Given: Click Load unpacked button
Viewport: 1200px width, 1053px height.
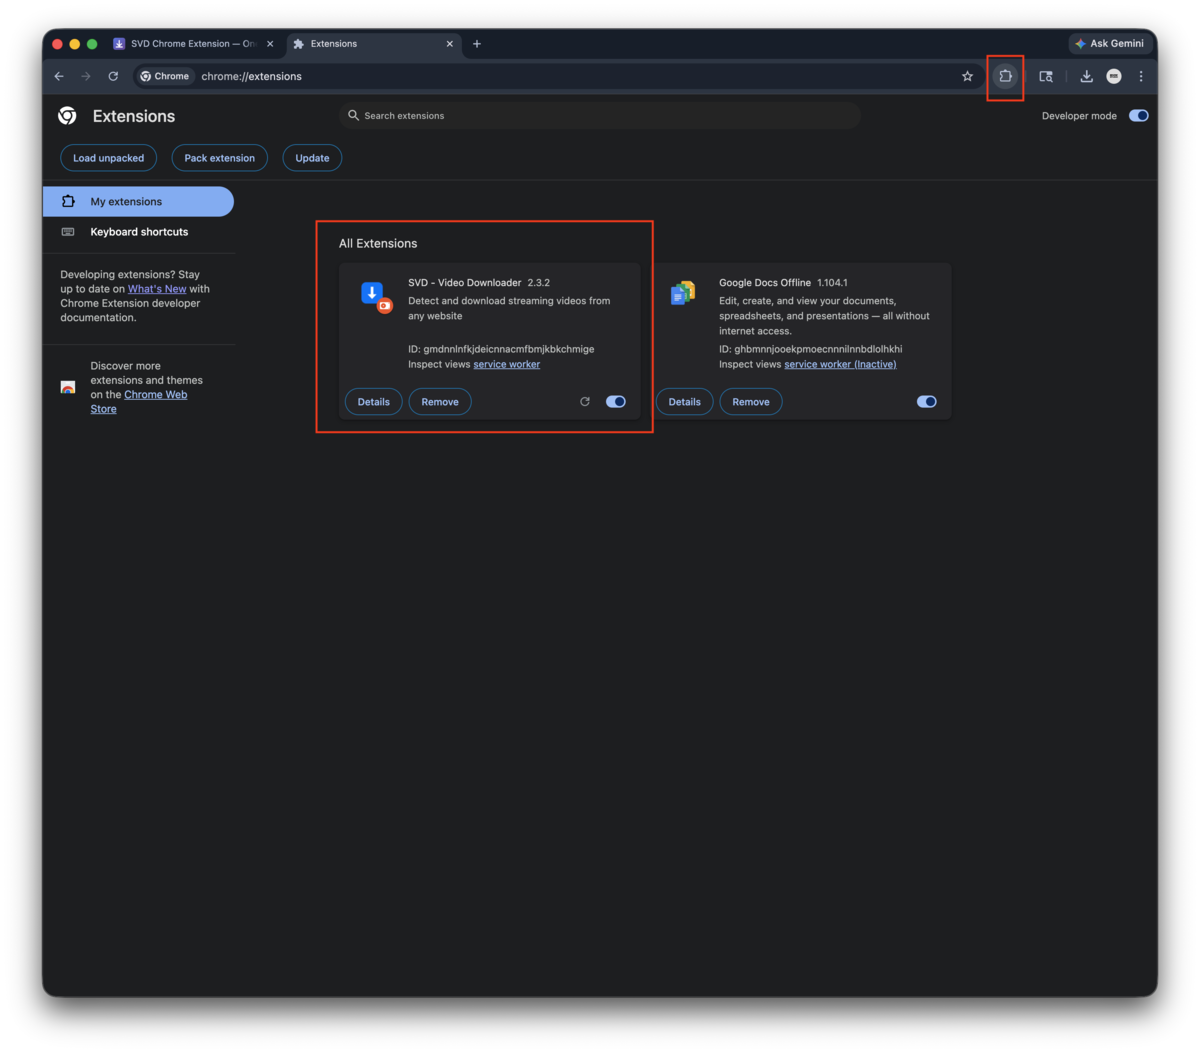Looking at the screenshot, I should click(108, 158).
